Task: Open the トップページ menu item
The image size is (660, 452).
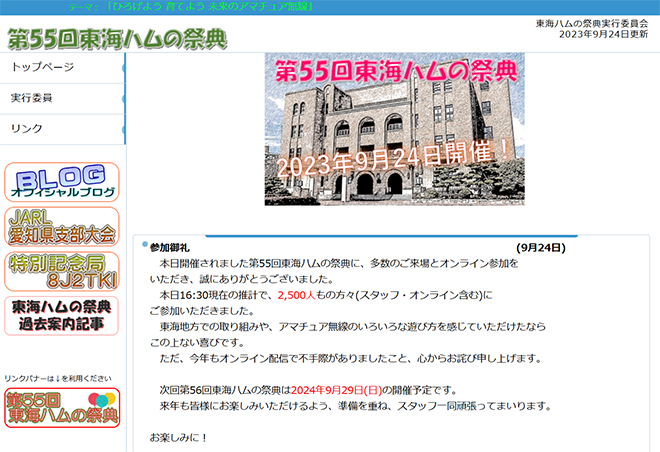Action: [x=63, y=67]
